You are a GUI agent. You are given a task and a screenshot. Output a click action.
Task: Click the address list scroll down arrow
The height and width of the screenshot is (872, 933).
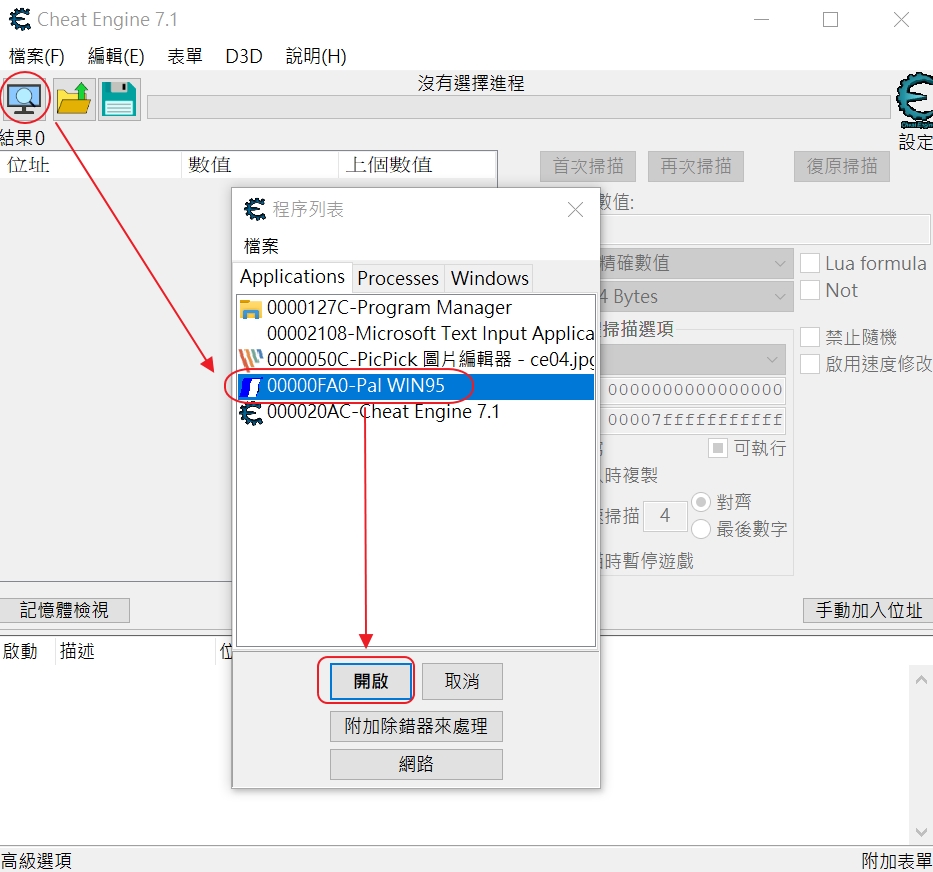pyautogui.click(x=921, y=832)
